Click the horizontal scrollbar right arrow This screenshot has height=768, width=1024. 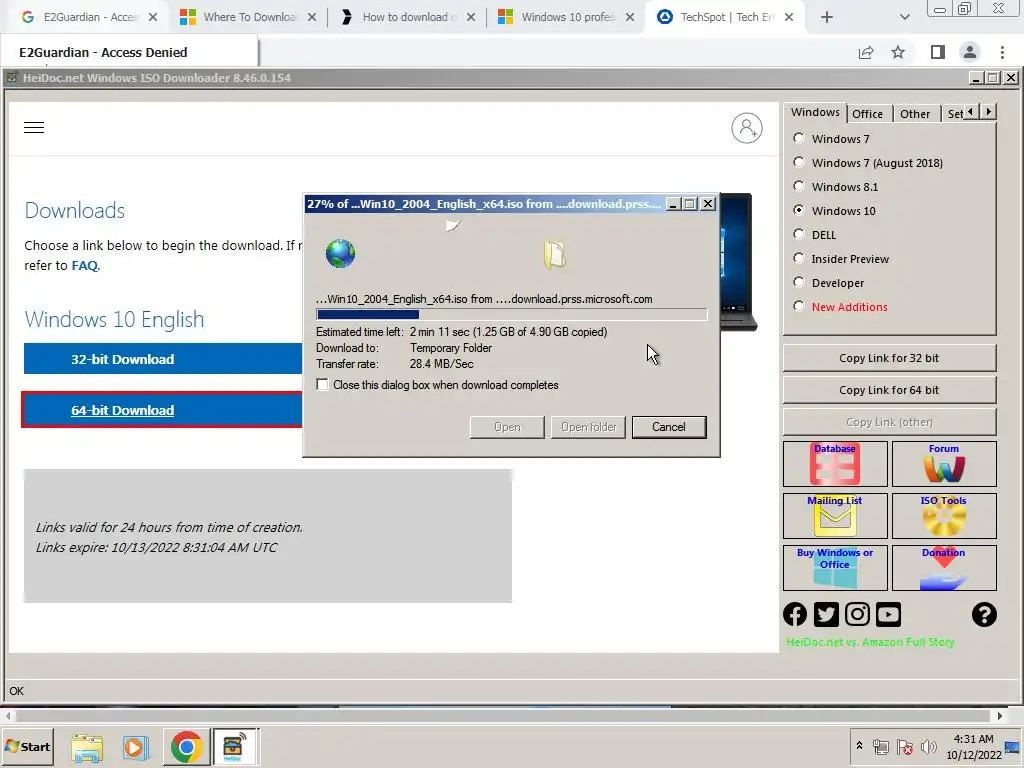[x=1000, y=716]
